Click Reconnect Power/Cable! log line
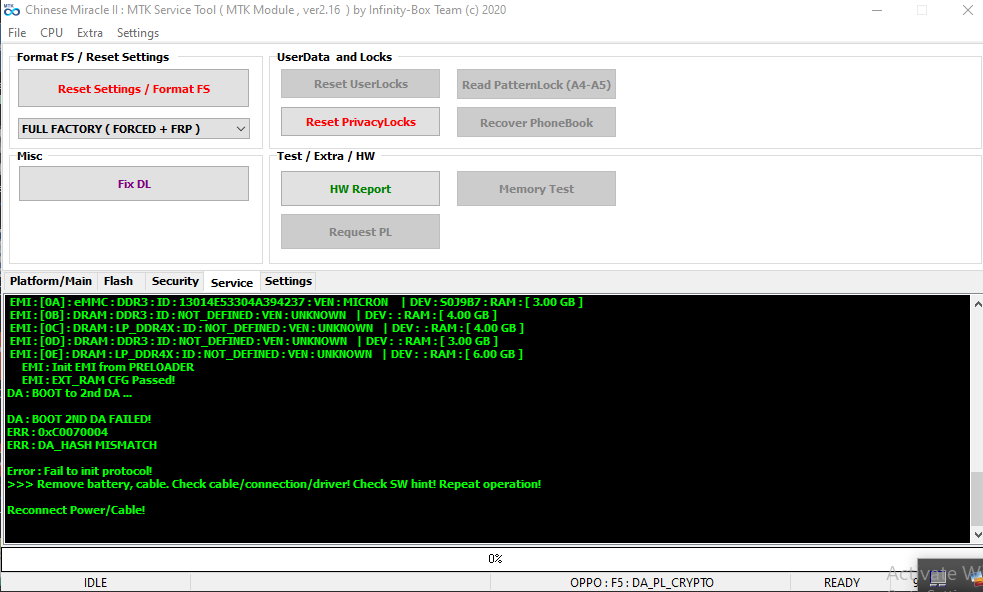Screen dimensions: 983x592 tap(76, 510)
